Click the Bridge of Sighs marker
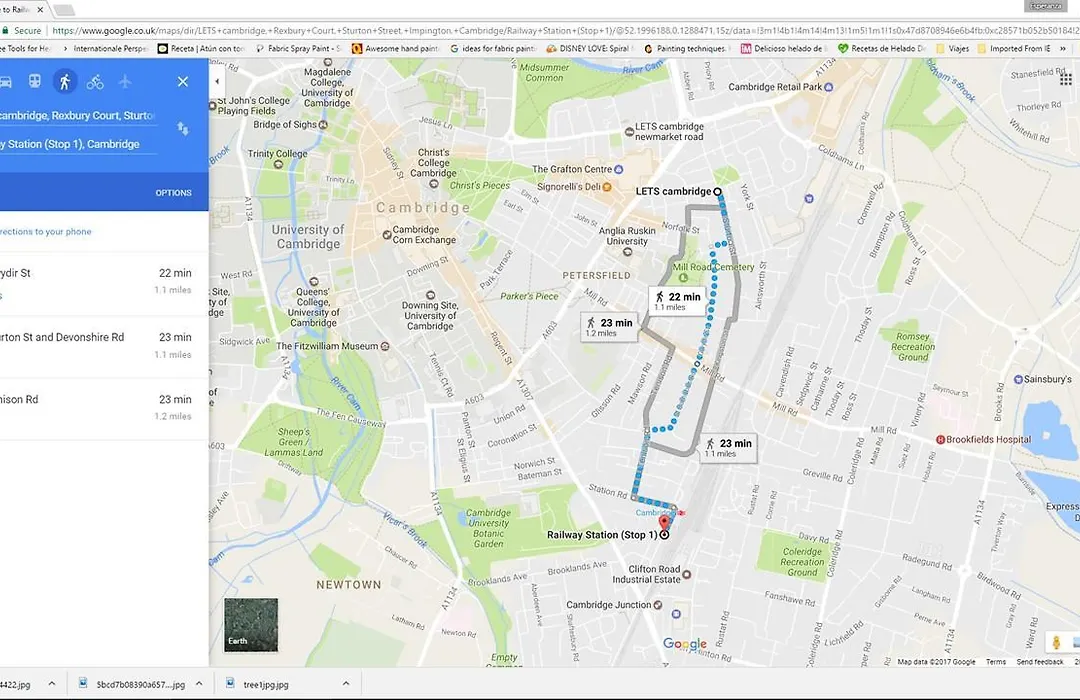This screenshot has width=1080, height=700. pyautogui.click(x=323, y=125)
